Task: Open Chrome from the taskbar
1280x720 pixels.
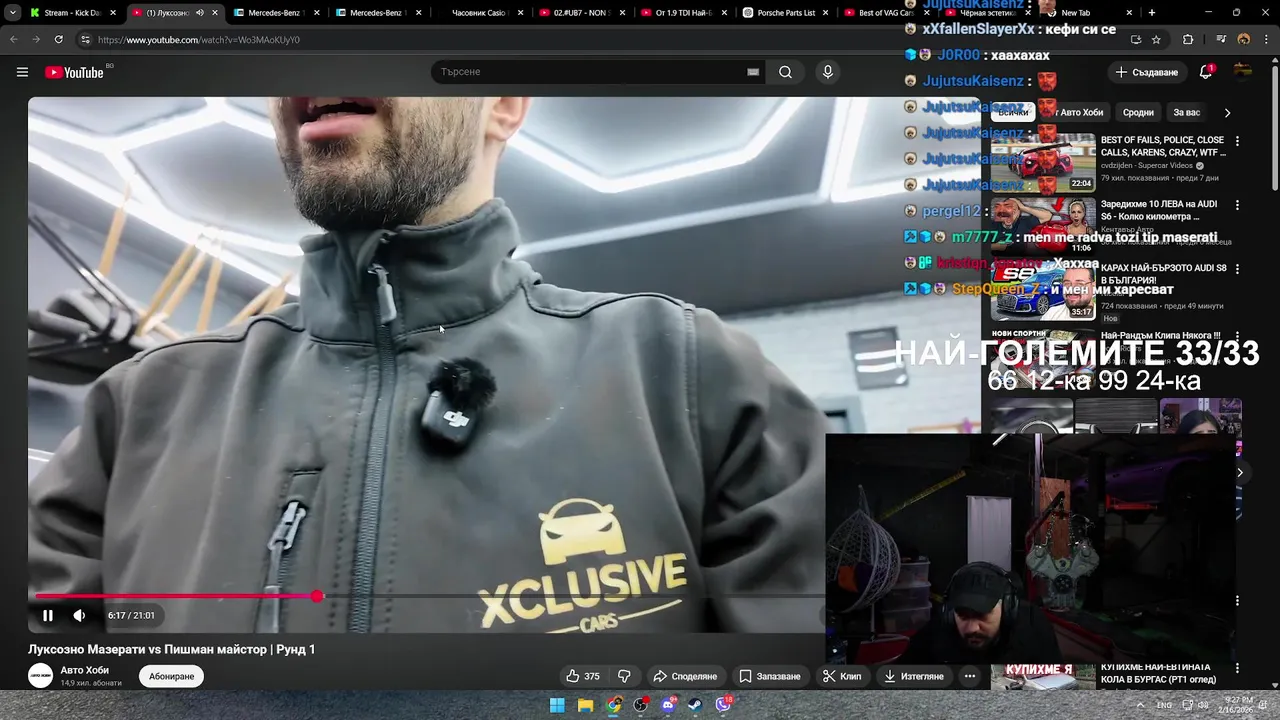Action: click(x=613, y=705)
